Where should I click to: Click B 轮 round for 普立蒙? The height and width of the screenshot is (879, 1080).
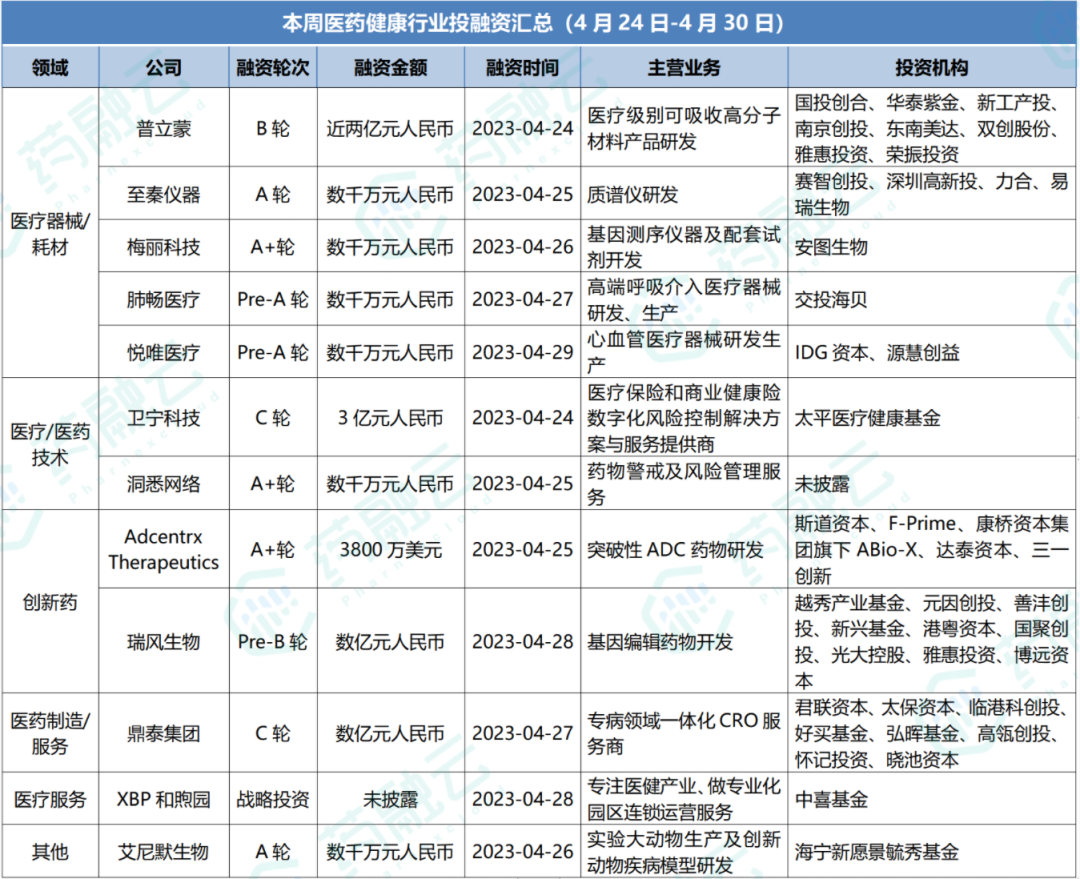tap(273, 127)
